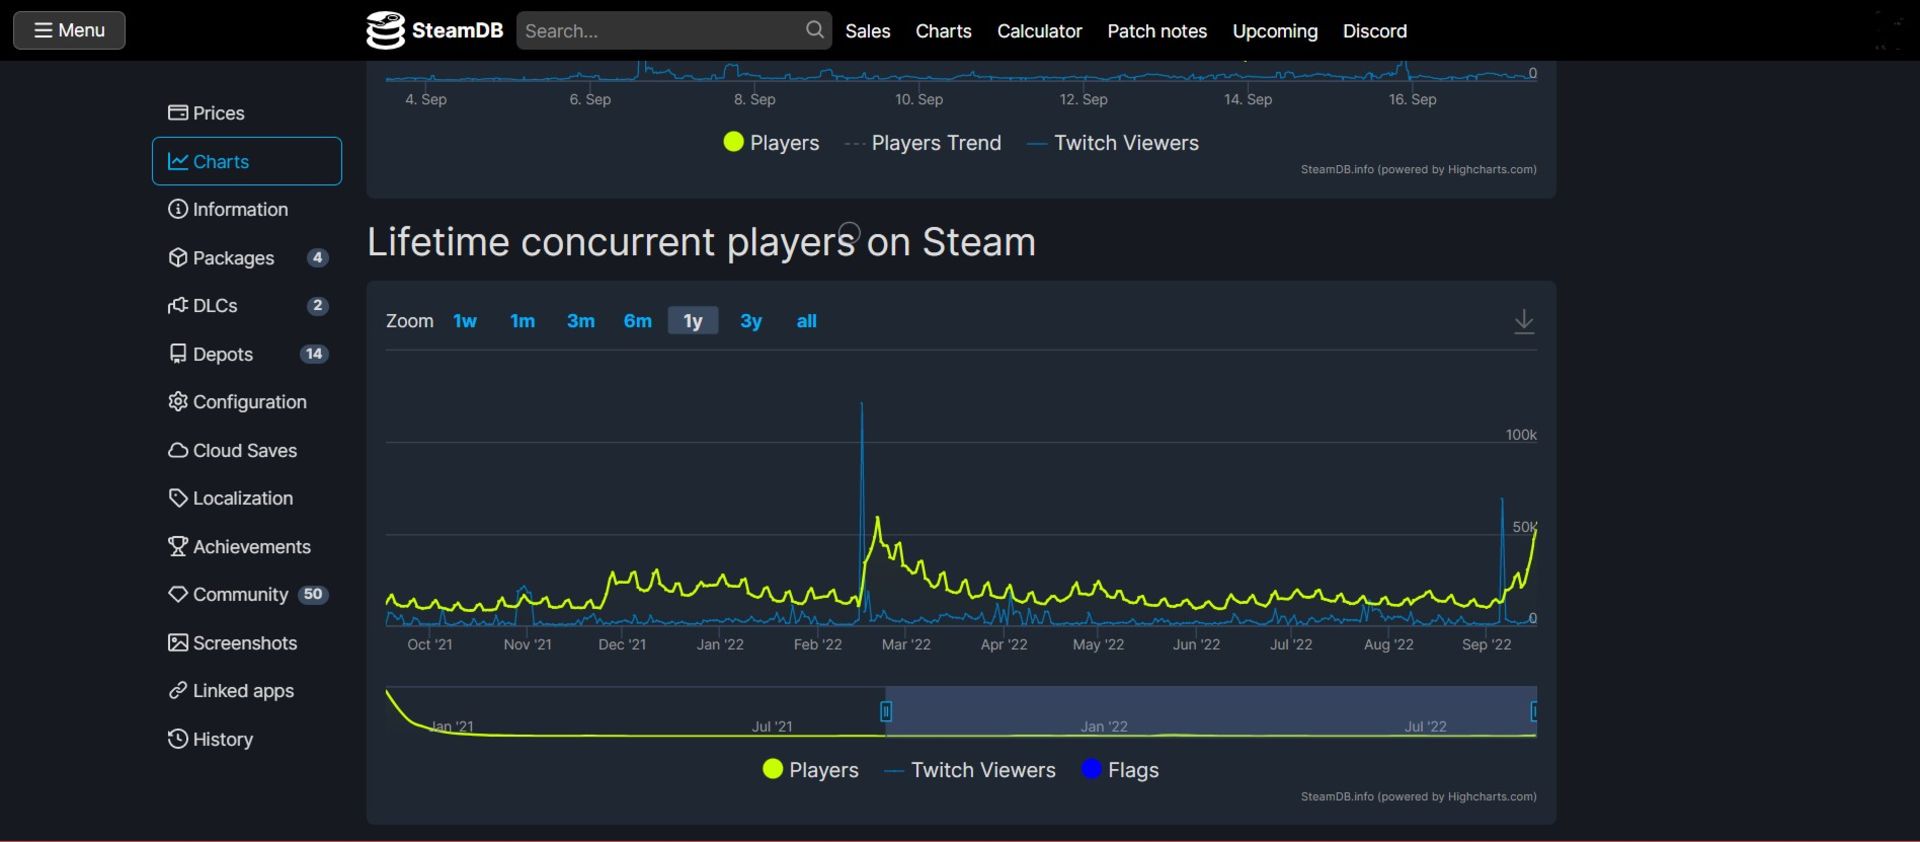Click the left navigator range handle

pyautogui.click(x=886, y=711)
